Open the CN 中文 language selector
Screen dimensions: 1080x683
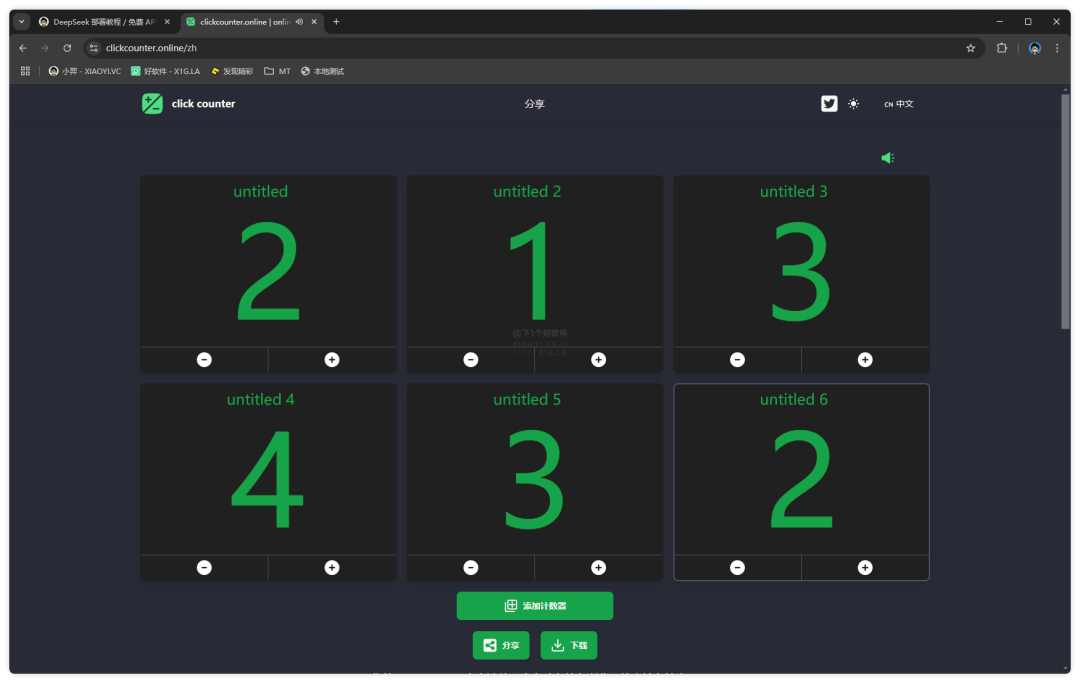point(899,104)
